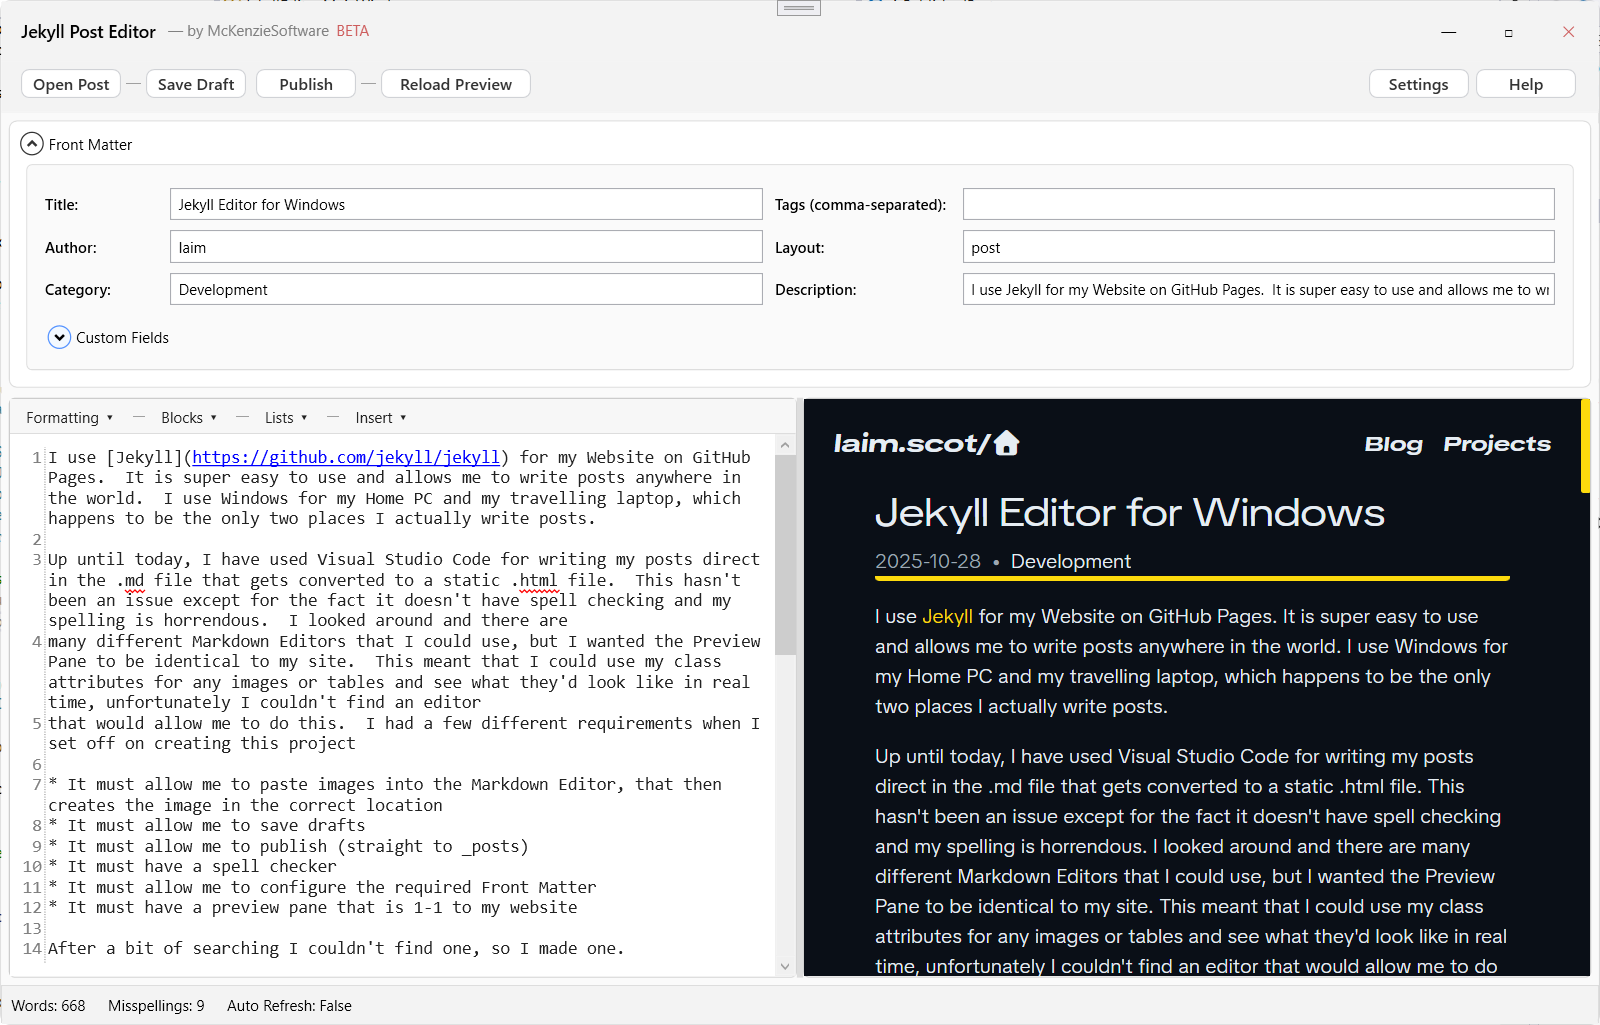Expand the Custom Fields section
The height and width of the screenshot is (1025, 1600).
point(59,337)
